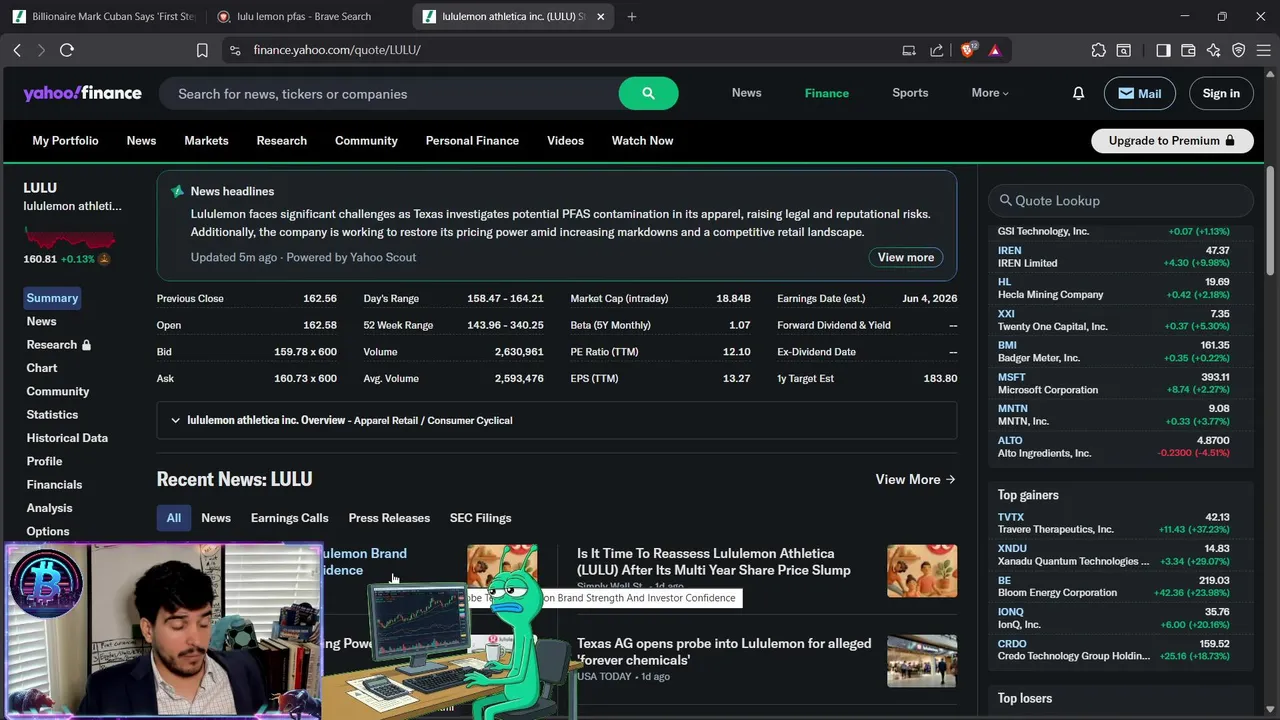This screenshot has height=720, width=1280.
Task: Click the search tabs icon in toolbar
Action: (1124, 50)
